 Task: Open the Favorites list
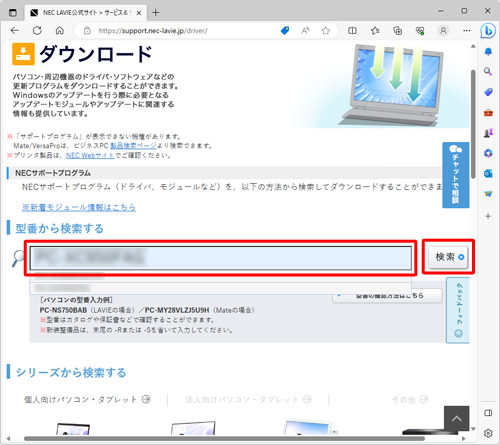point(375,31)
